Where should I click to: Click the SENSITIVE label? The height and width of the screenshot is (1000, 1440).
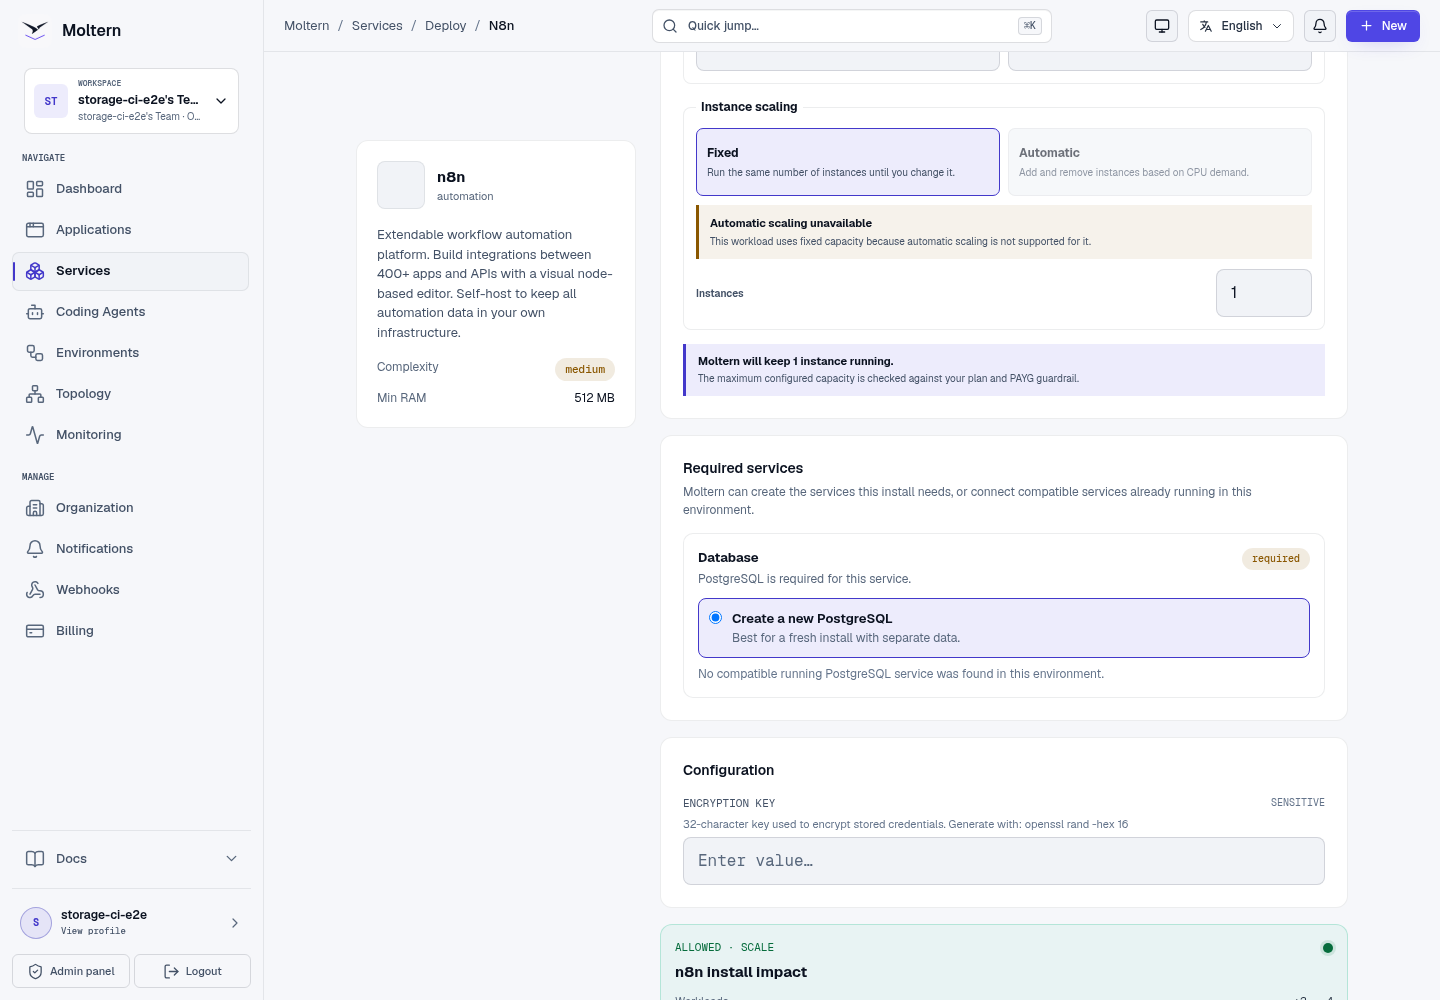tap(1298, 803)
